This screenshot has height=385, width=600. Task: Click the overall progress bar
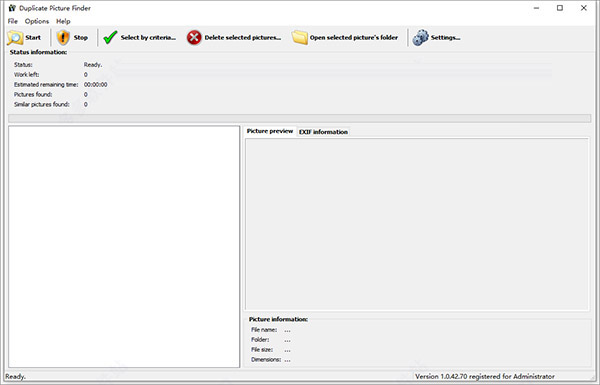point(300,118)
